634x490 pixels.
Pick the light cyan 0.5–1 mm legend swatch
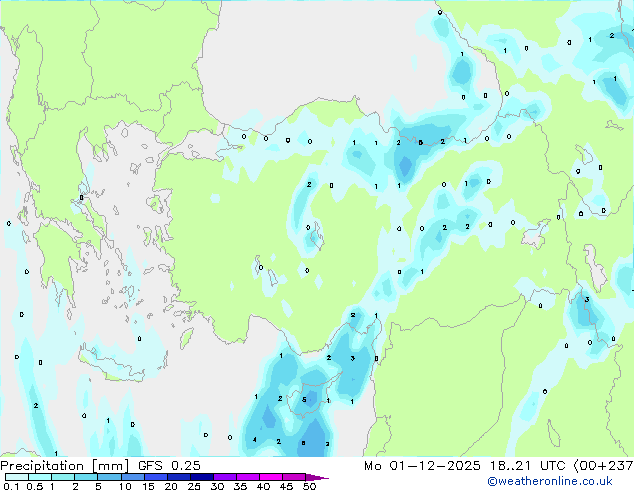coord(40,477)
